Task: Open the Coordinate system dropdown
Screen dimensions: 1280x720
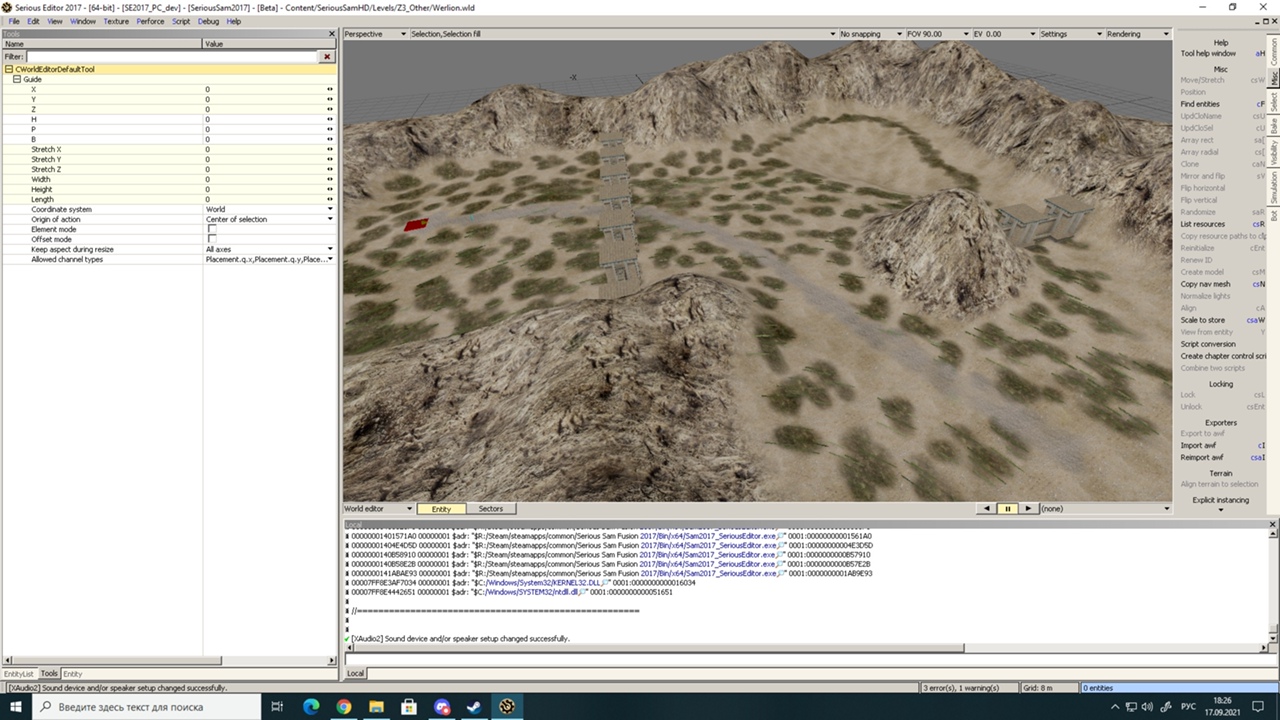Action: click(270, 209)
